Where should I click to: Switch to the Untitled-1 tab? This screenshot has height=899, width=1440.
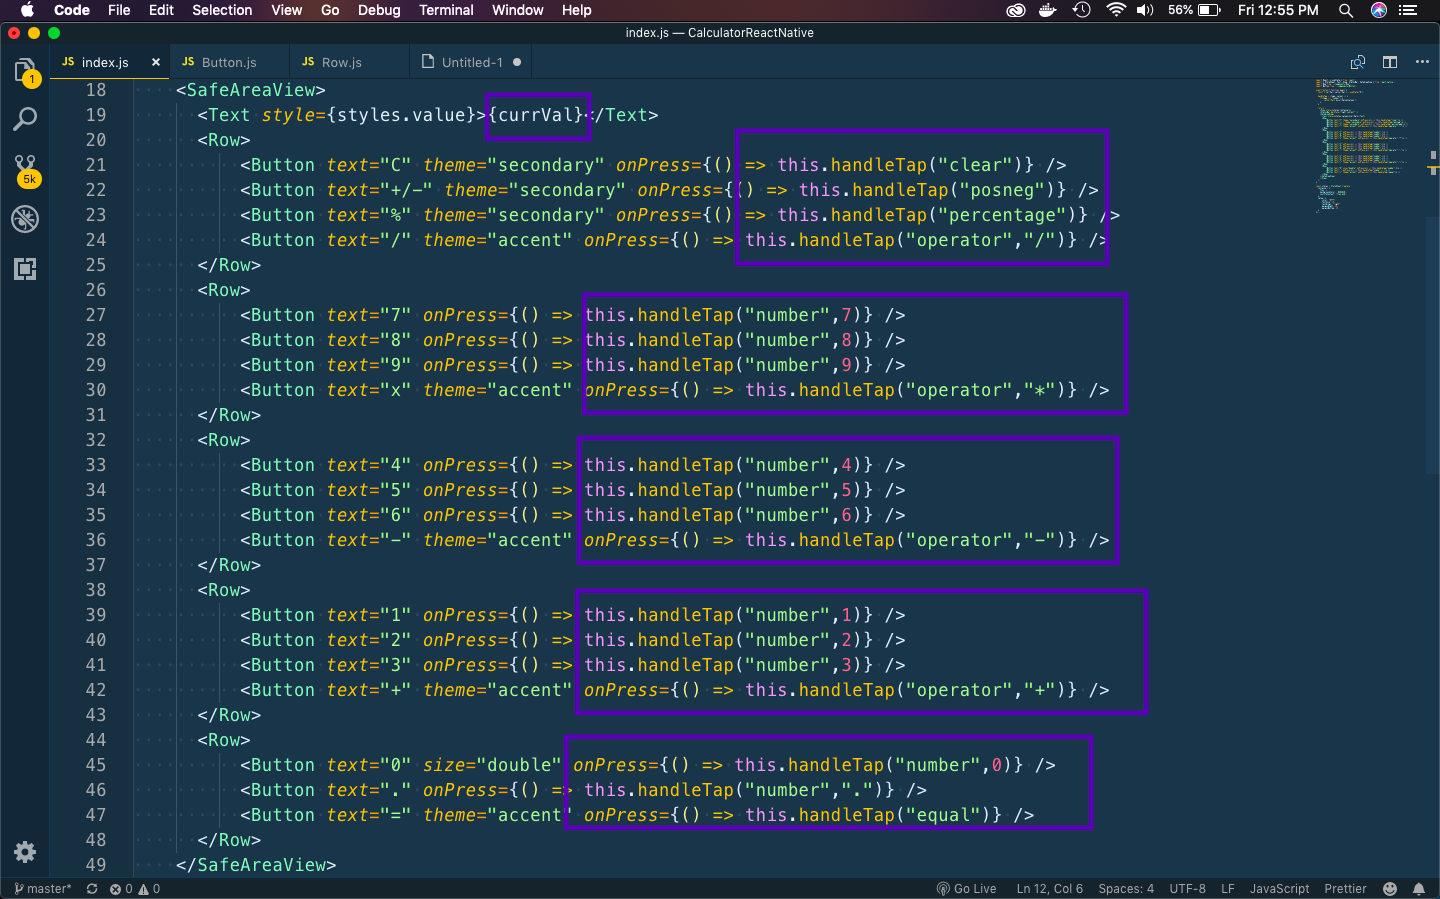pyautogui.click(x=472, y=62)
